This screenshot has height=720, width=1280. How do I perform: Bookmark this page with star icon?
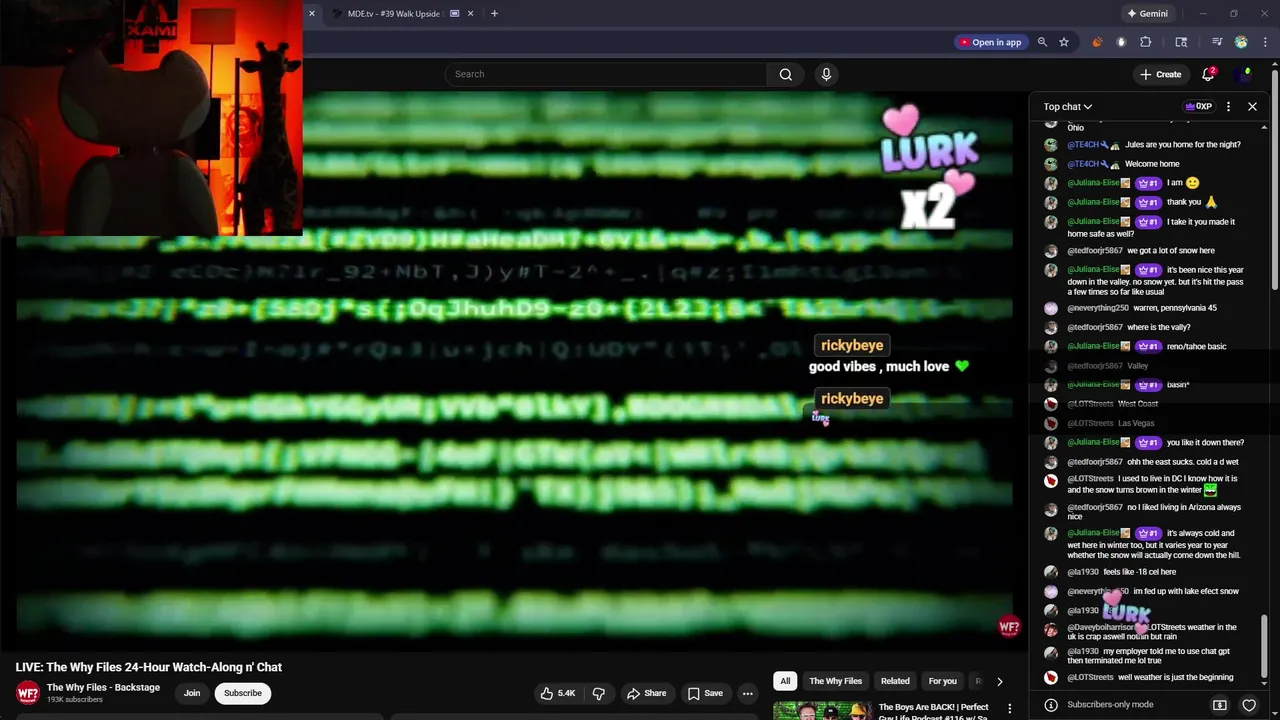pos(1064,42)
